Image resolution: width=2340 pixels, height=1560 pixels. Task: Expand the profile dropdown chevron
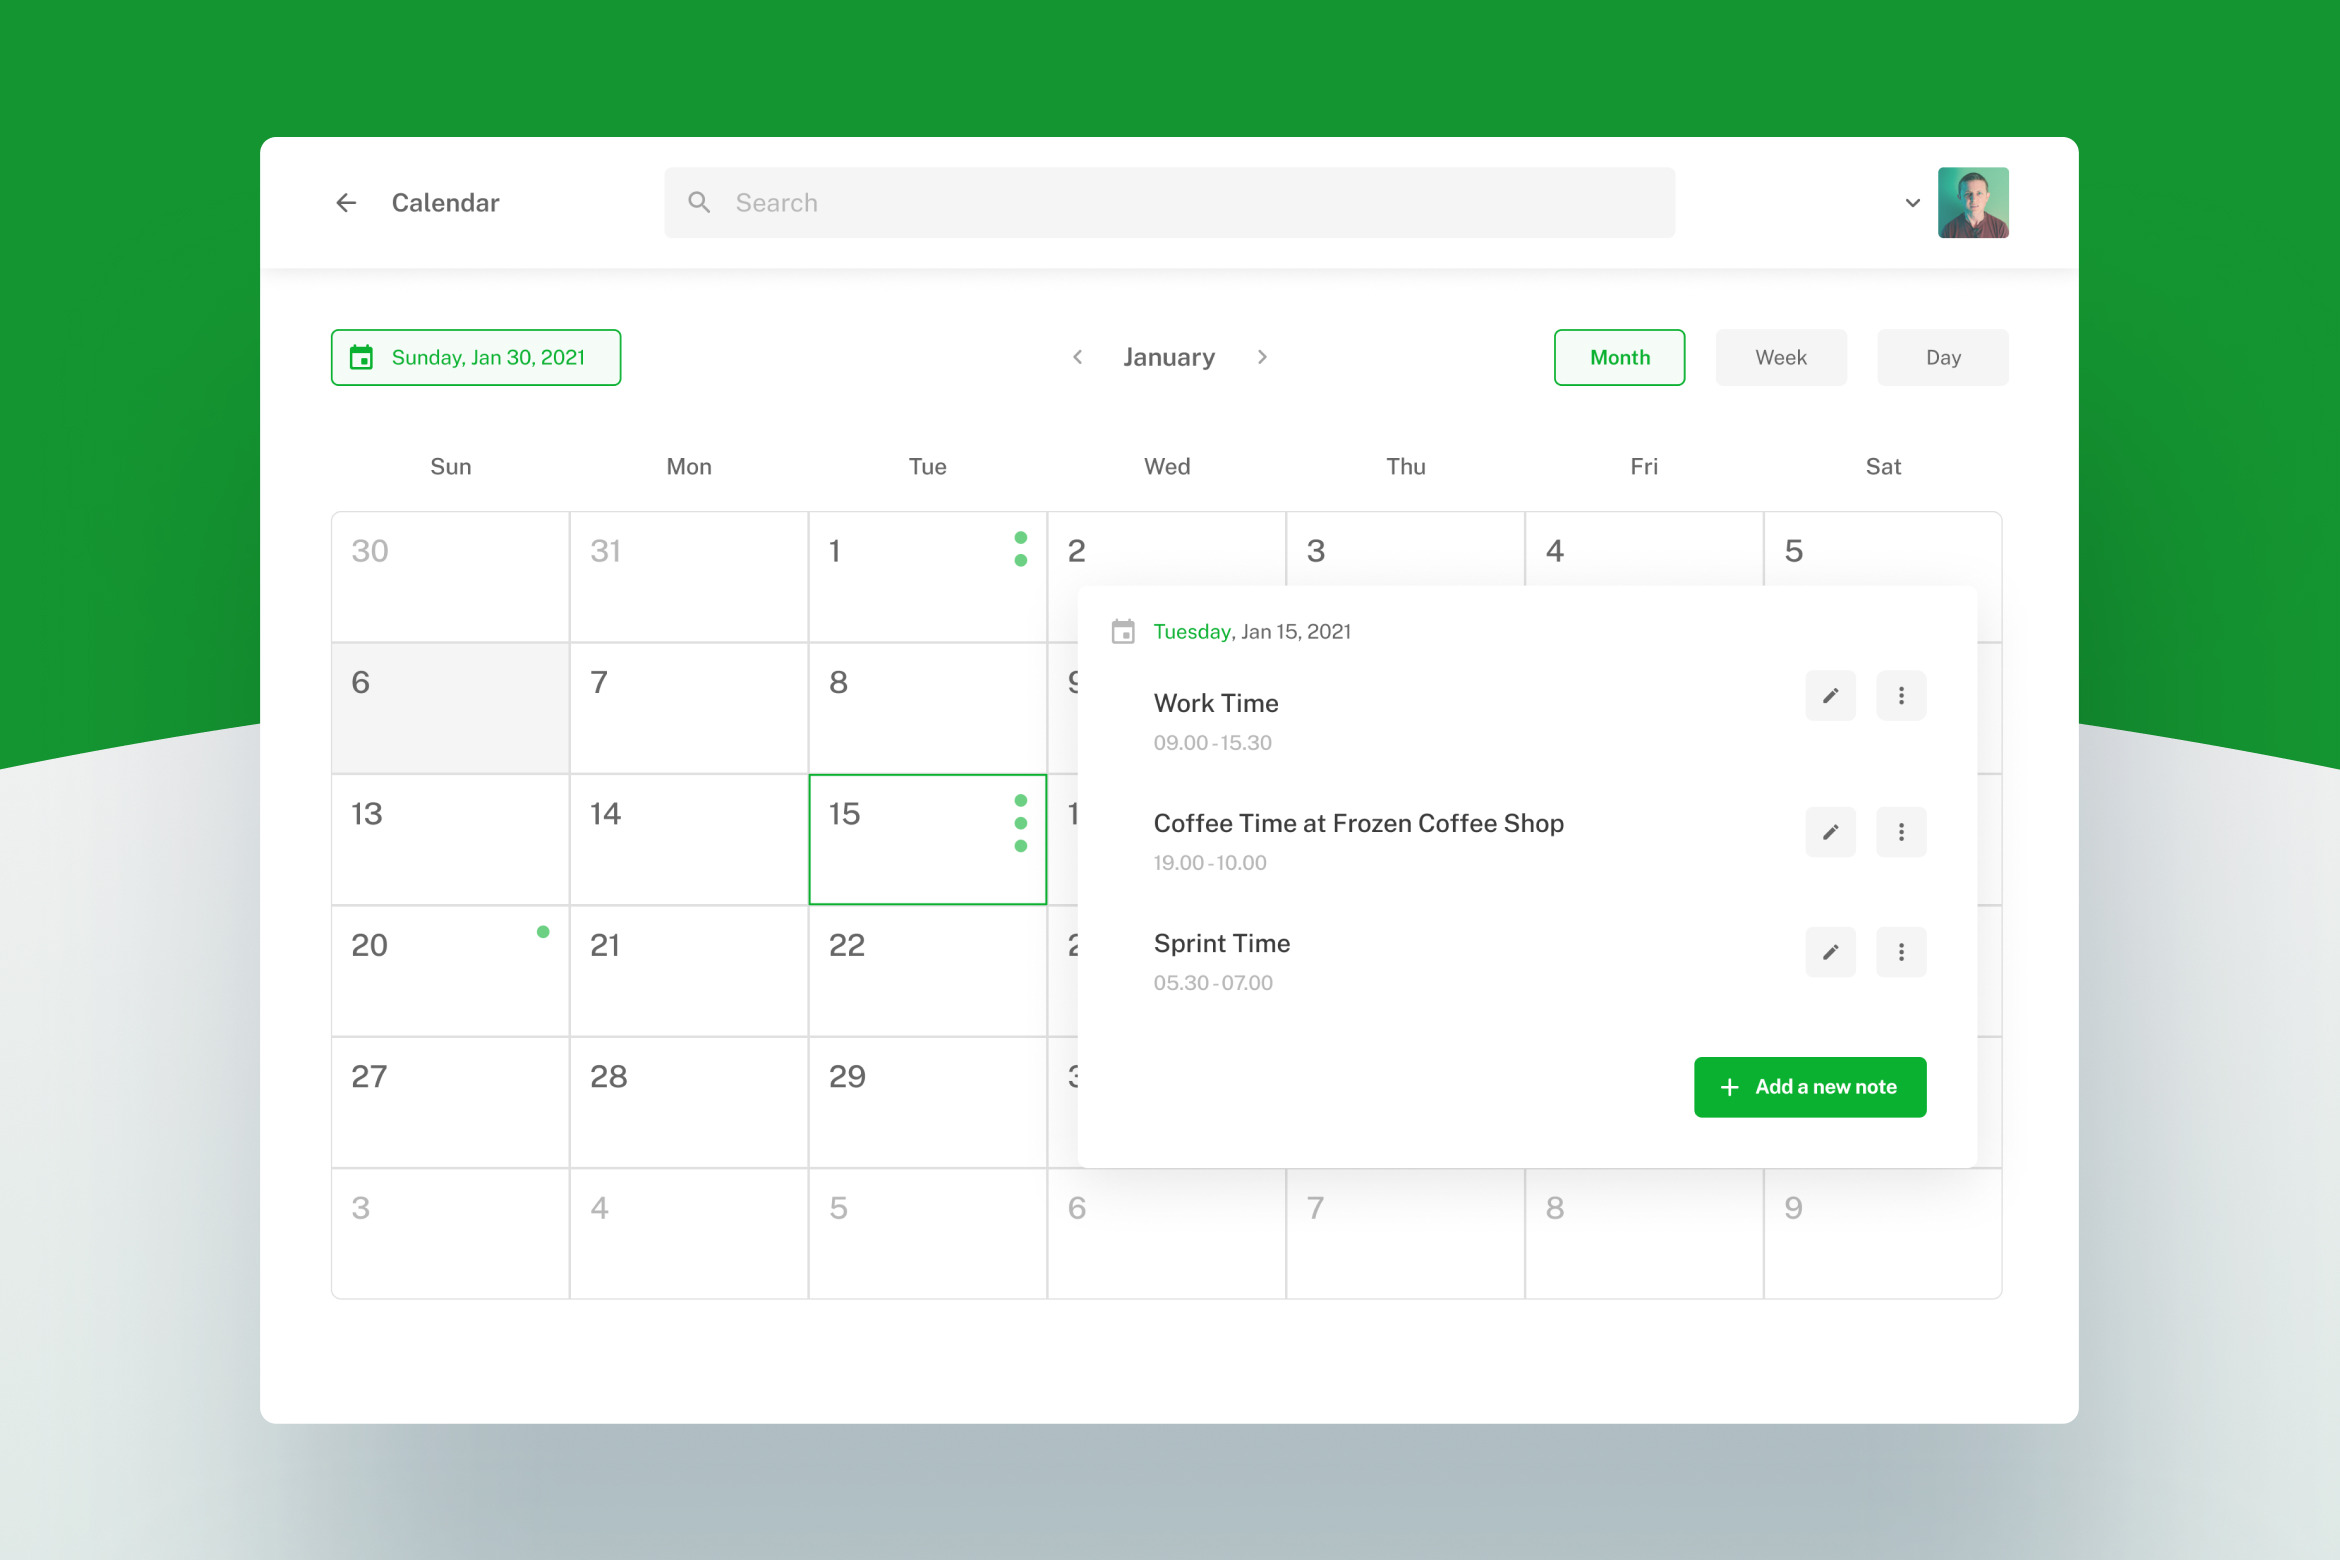tap(1912, 203)
